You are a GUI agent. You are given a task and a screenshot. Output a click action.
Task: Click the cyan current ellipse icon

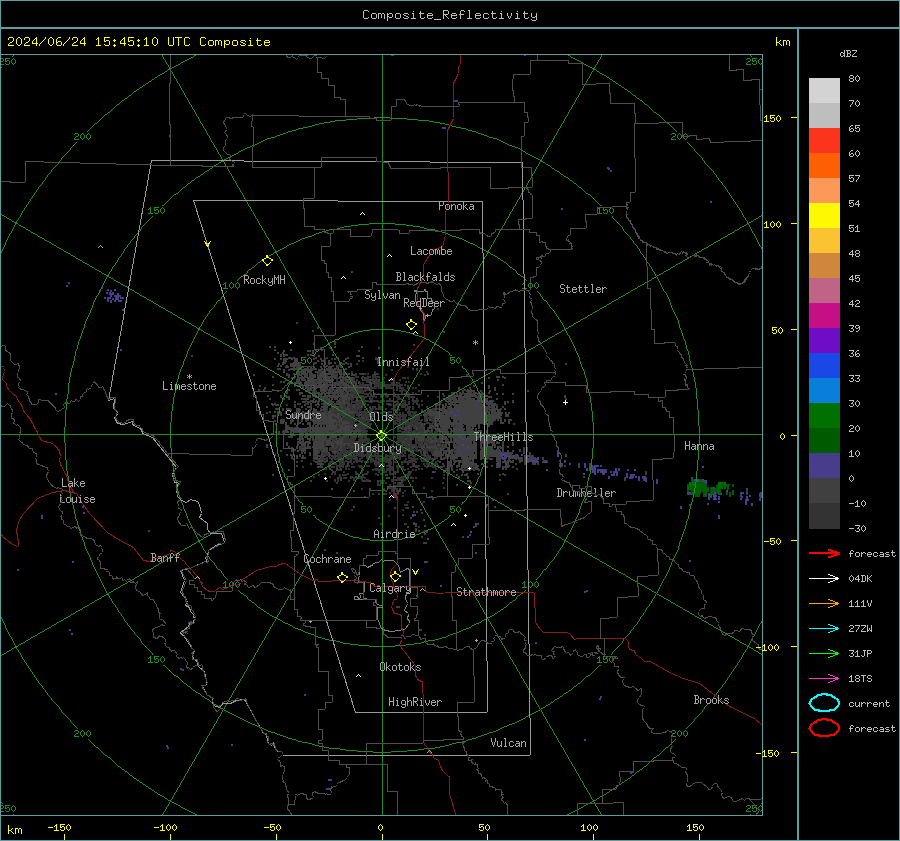(x=824, y=703)
